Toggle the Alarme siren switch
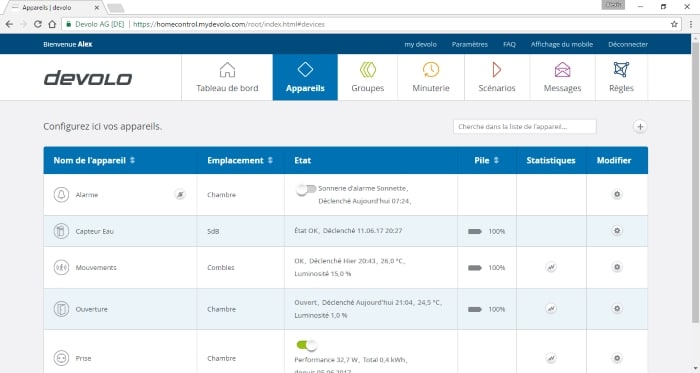This screenshot has height=373, width=700. tap(306, 190)
